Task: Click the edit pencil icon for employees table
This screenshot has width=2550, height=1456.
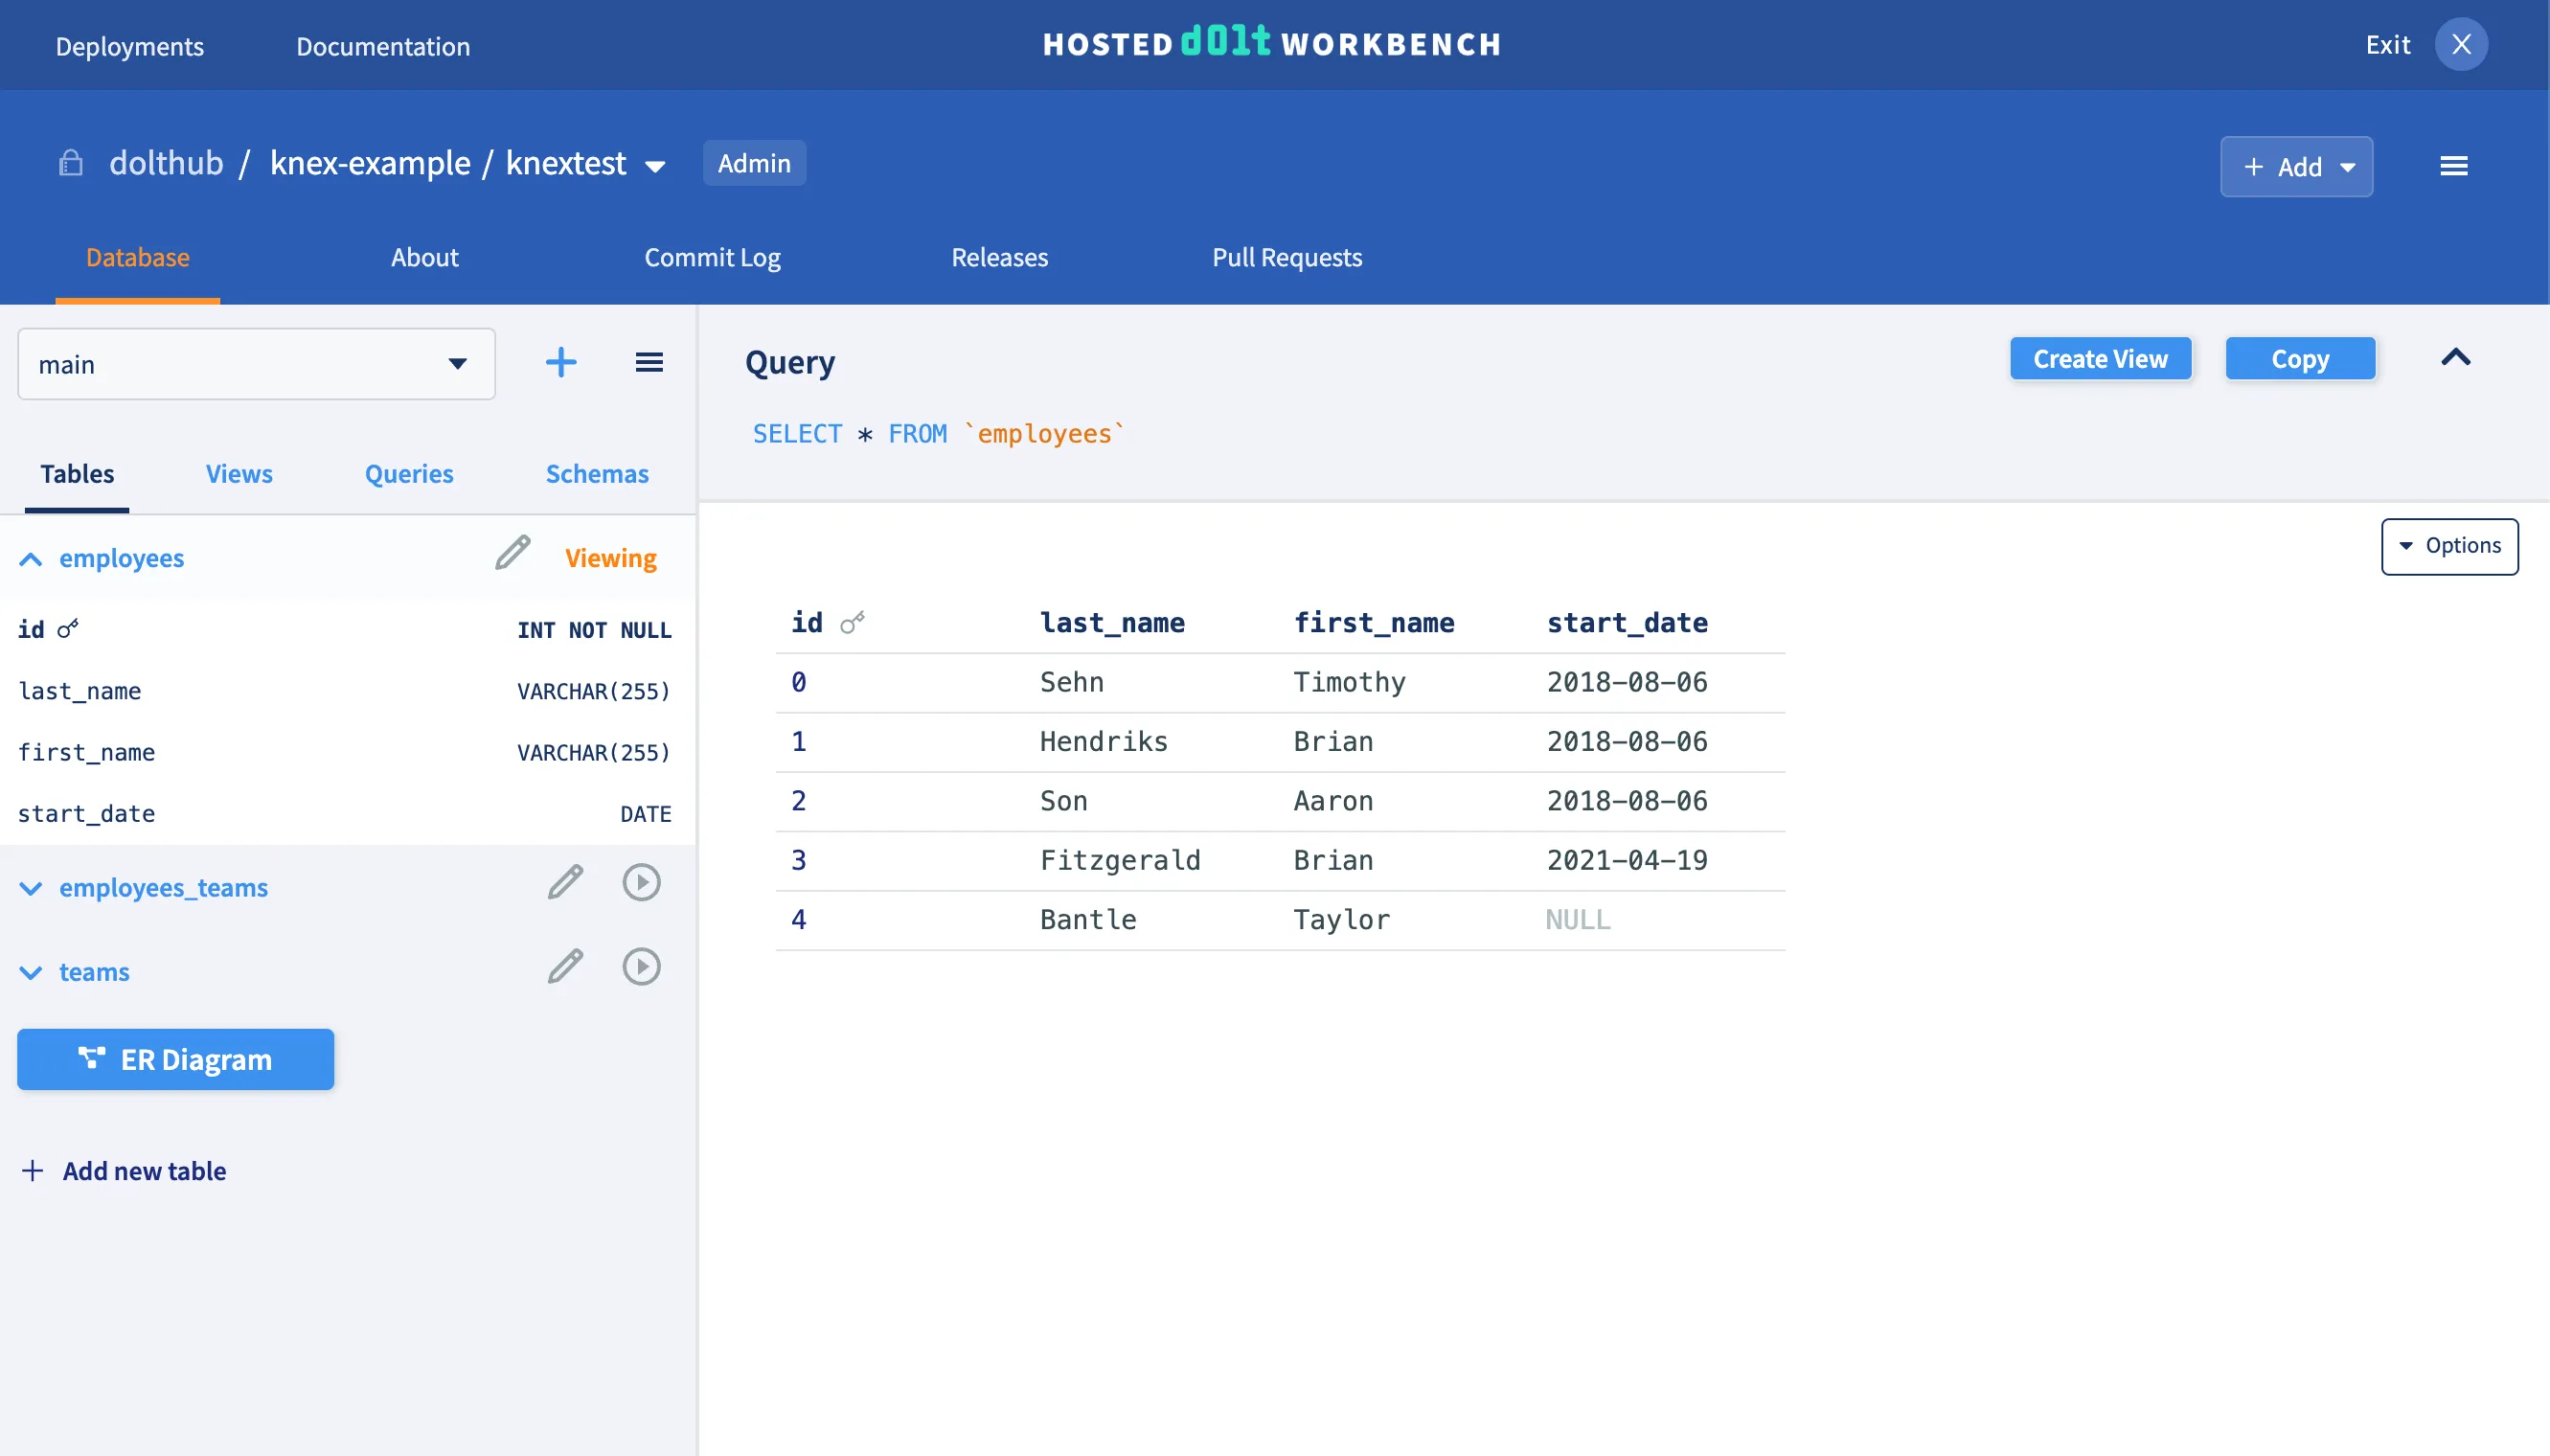Action: (512, 553)
